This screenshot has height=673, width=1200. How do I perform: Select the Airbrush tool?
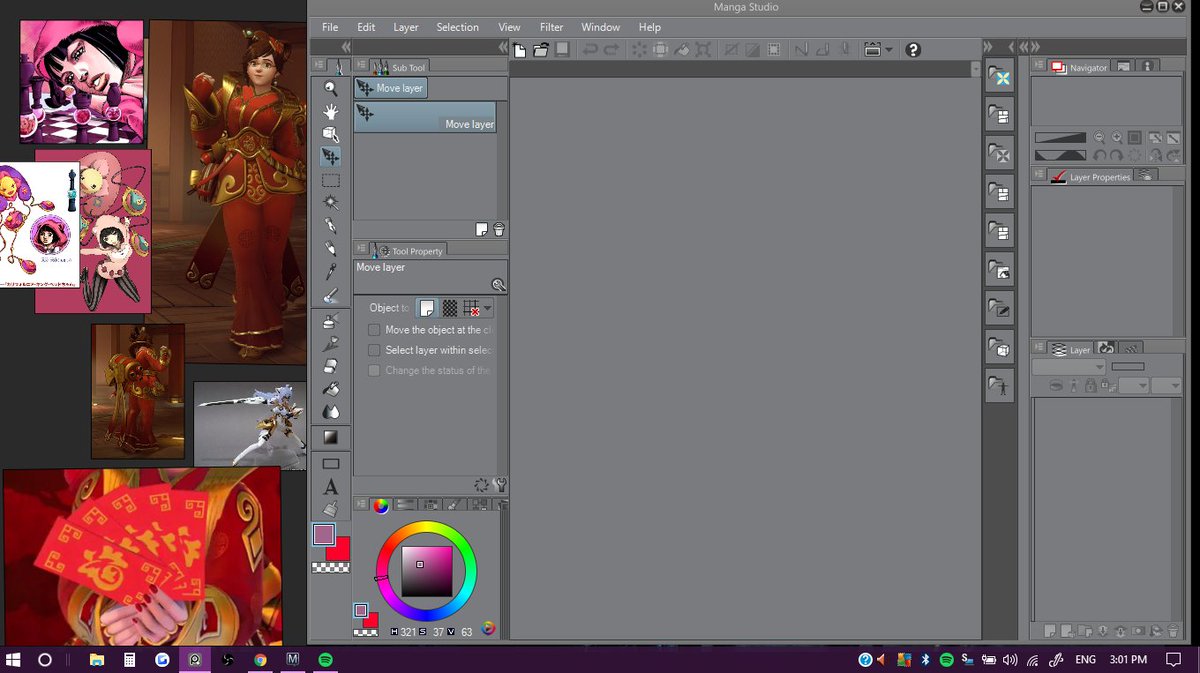point(330,320)
